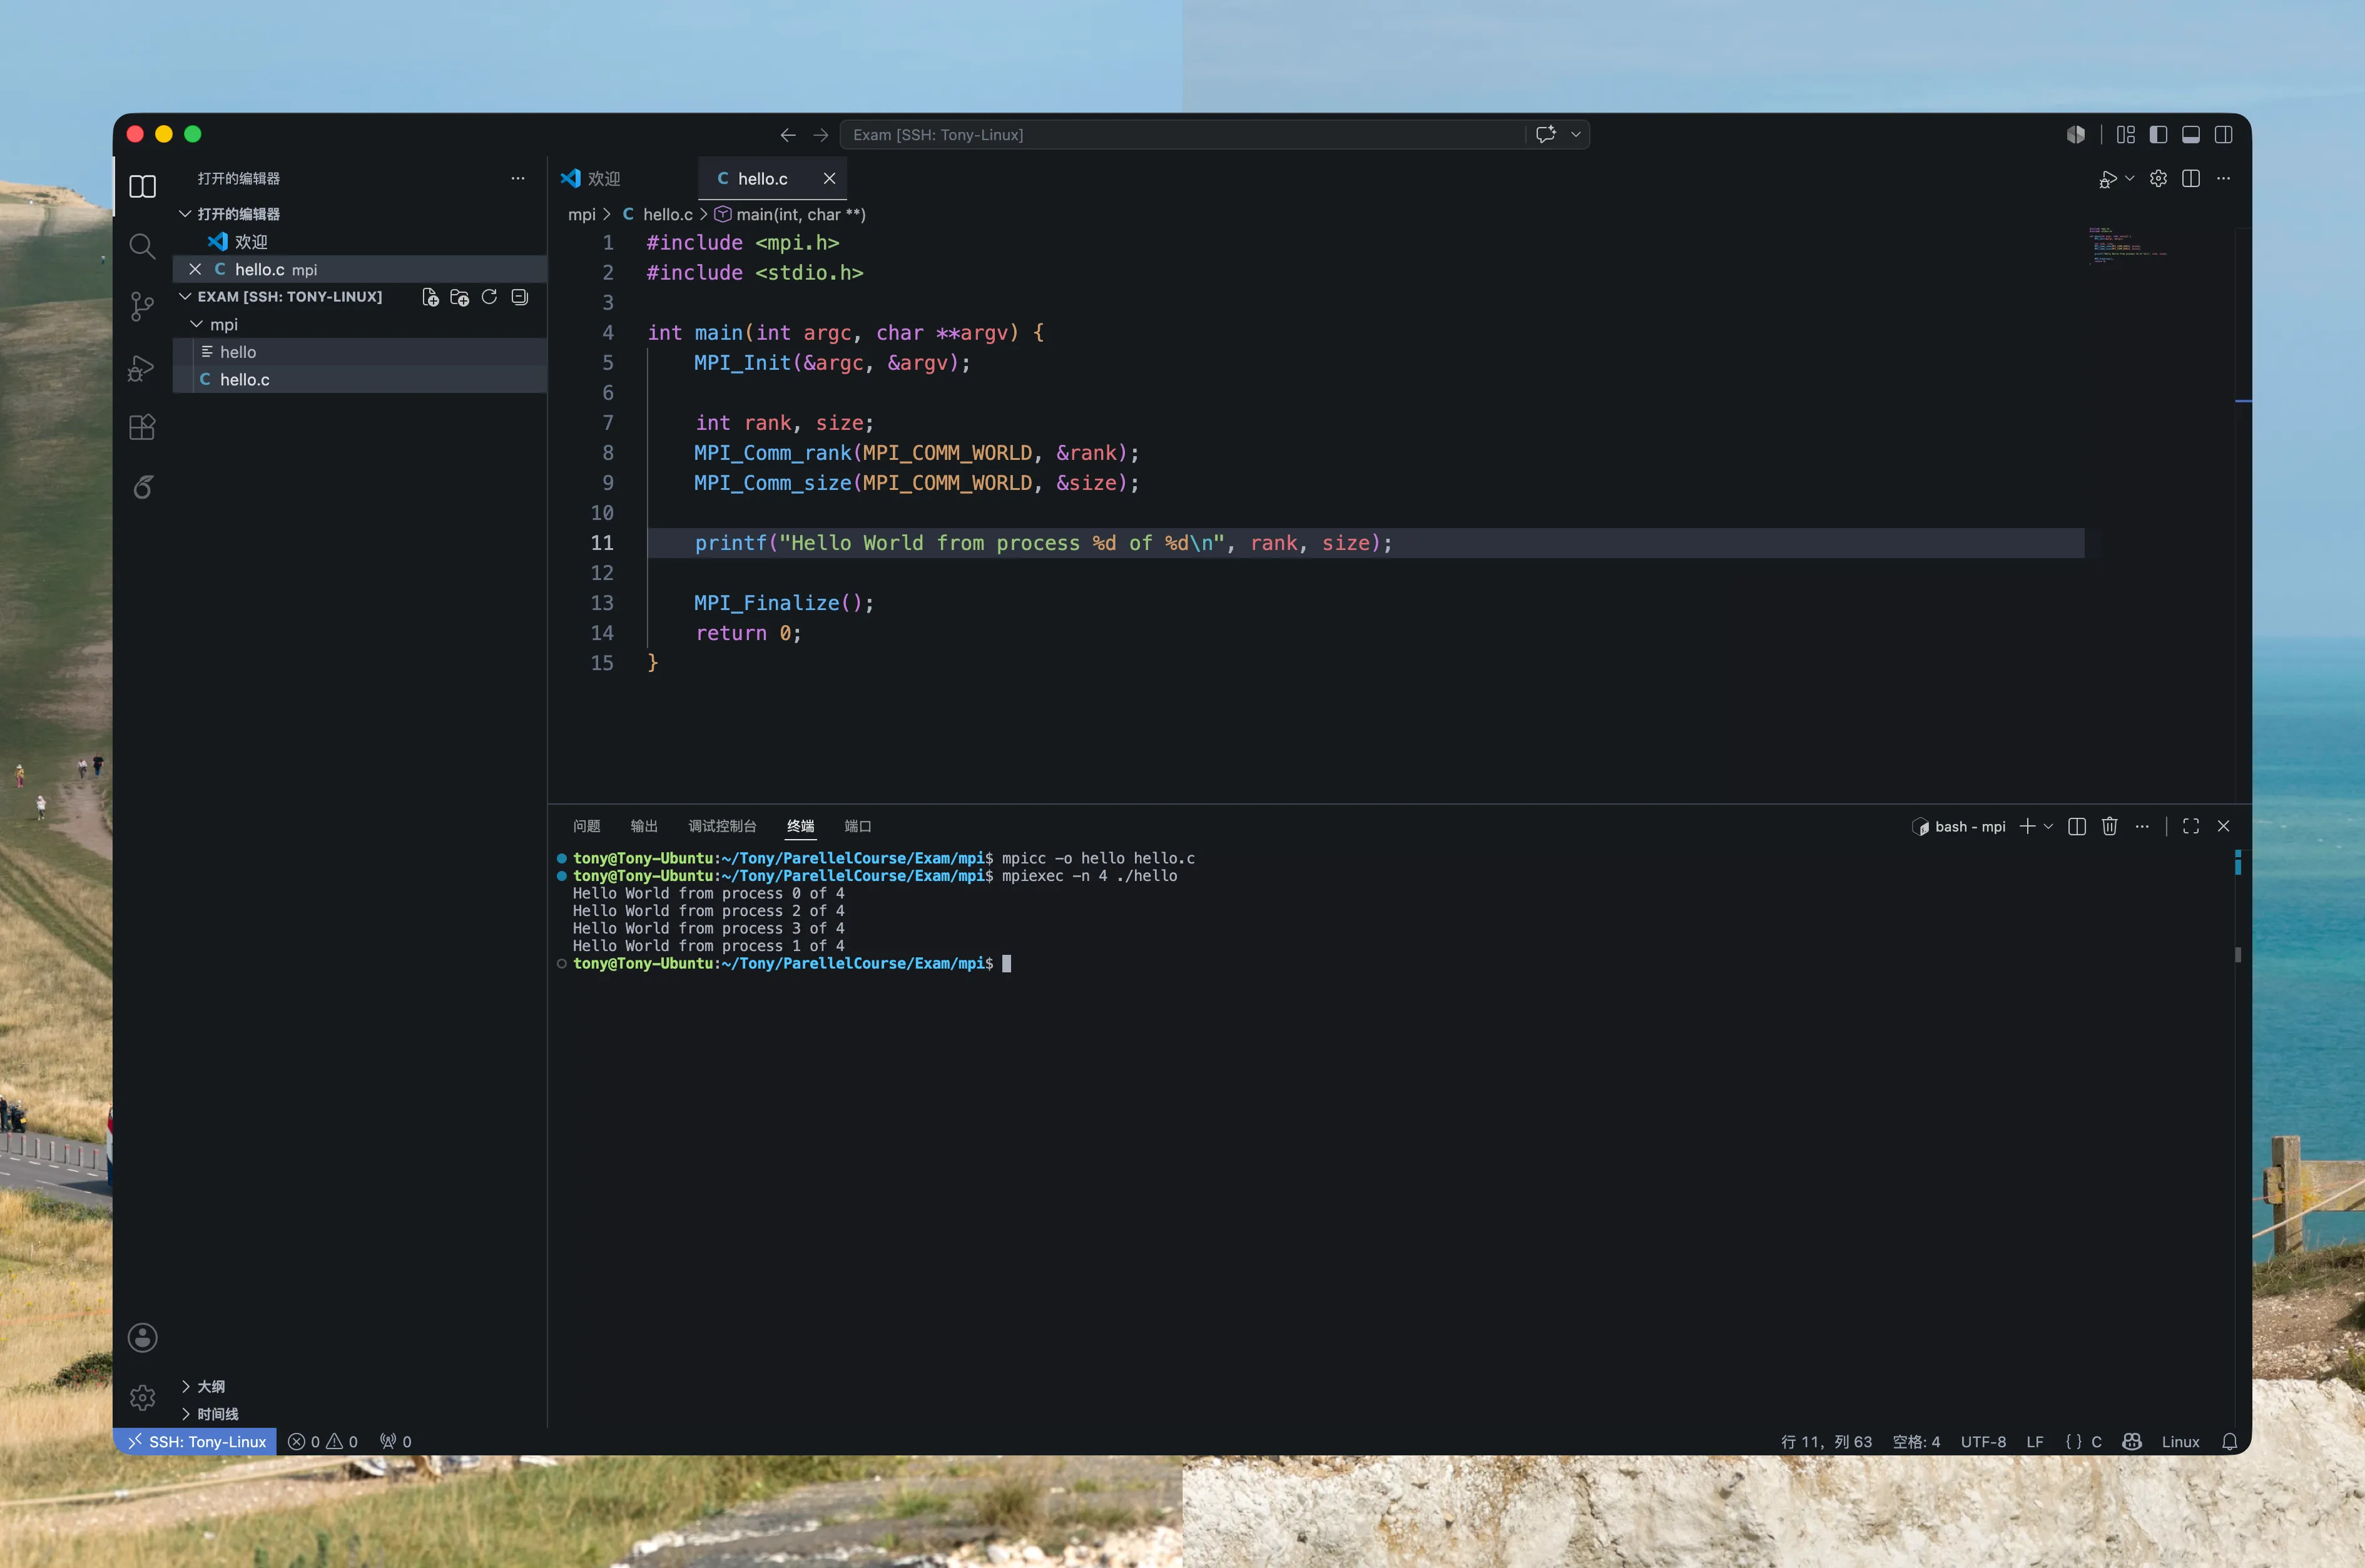Click Customize Layout icon in title bar
2365x1568 pixels.
[x=2126, y=135]
